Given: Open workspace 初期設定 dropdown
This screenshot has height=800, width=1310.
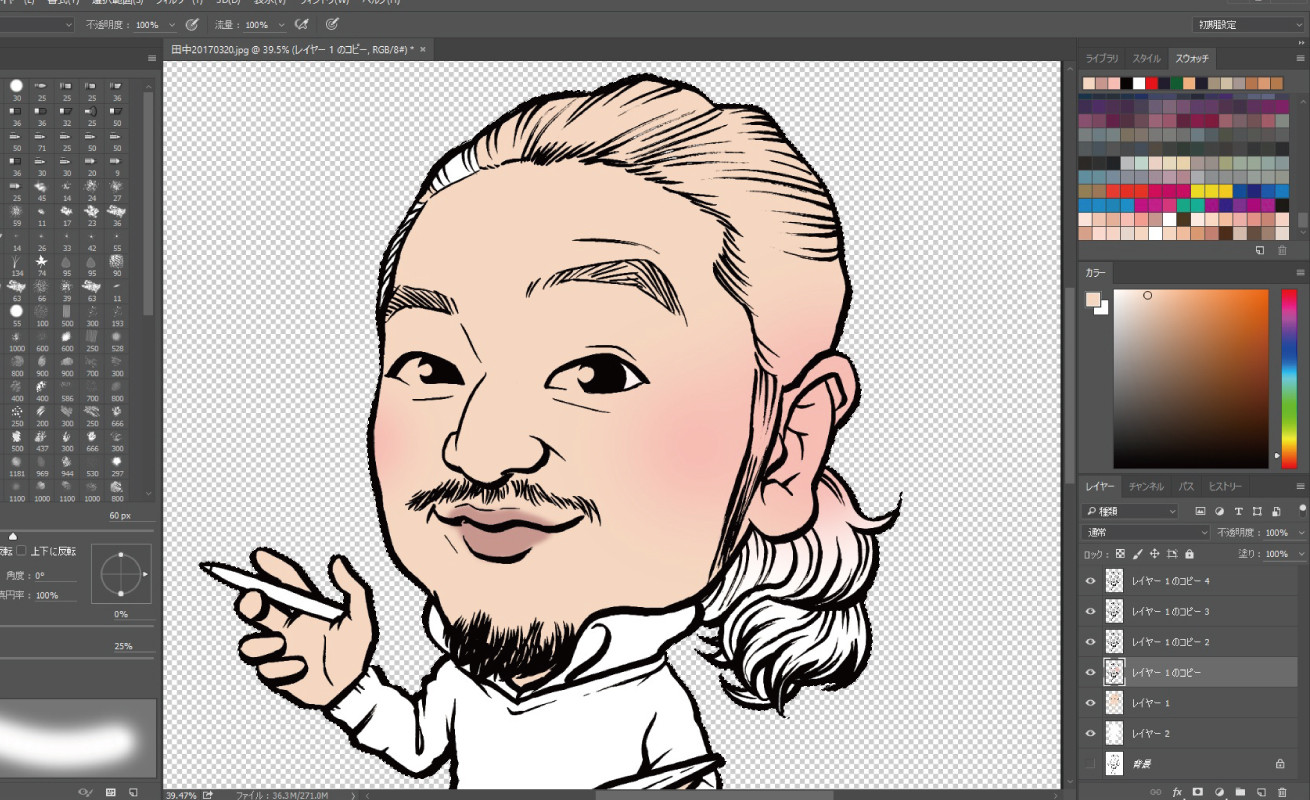Looking at the screenshot, I should click(x=1248, y=24).
